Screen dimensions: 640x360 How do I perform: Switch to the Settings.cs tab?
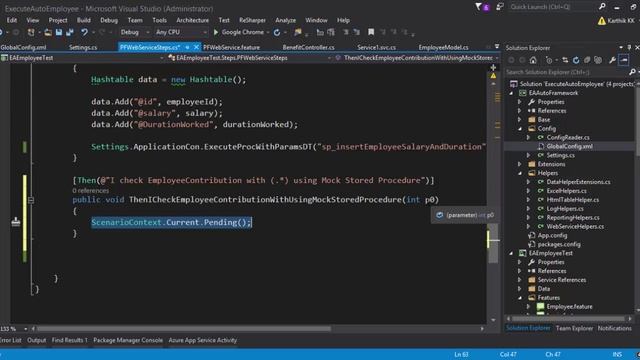pyautogui.click(x=83, y=47)
